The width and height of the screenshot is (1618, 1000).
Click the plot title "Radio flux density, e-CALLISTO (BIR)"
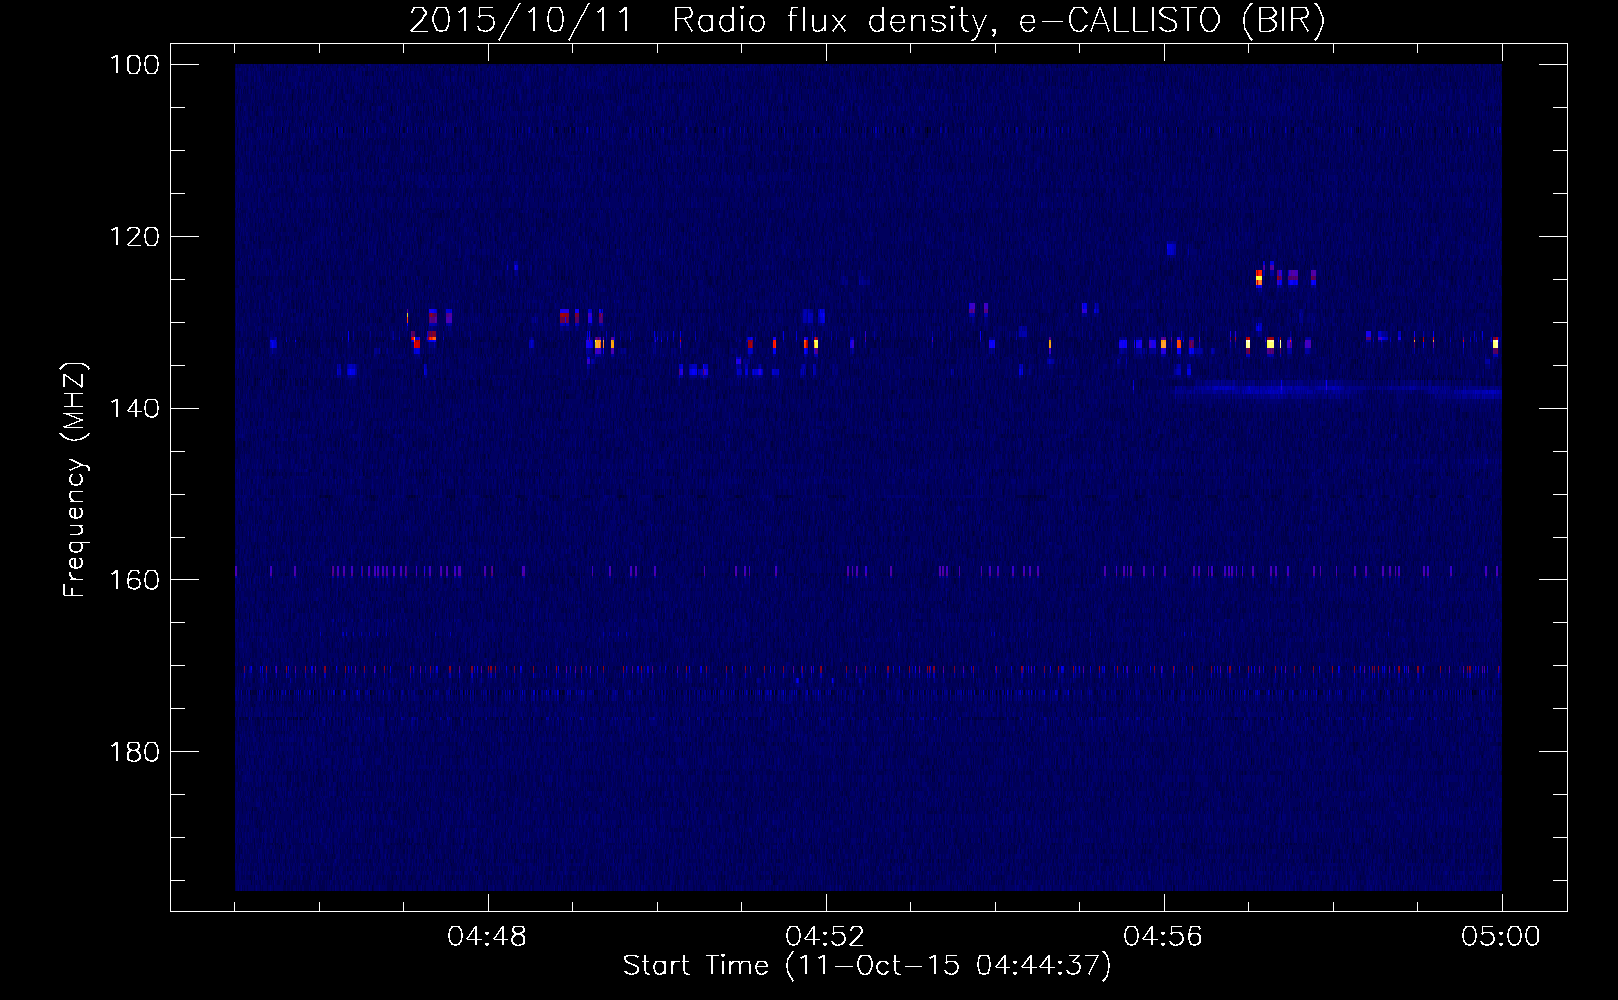click(998, 20)
